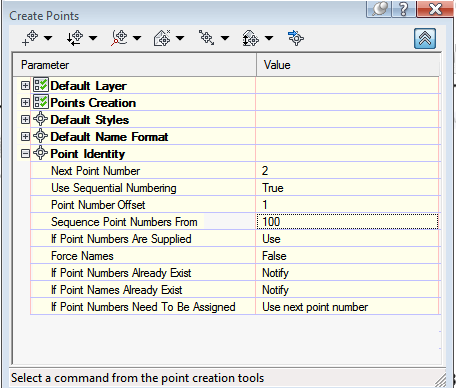Screen dimensions: 456x388
Task: Select the Points Creation row label
Action: [93, 103]
